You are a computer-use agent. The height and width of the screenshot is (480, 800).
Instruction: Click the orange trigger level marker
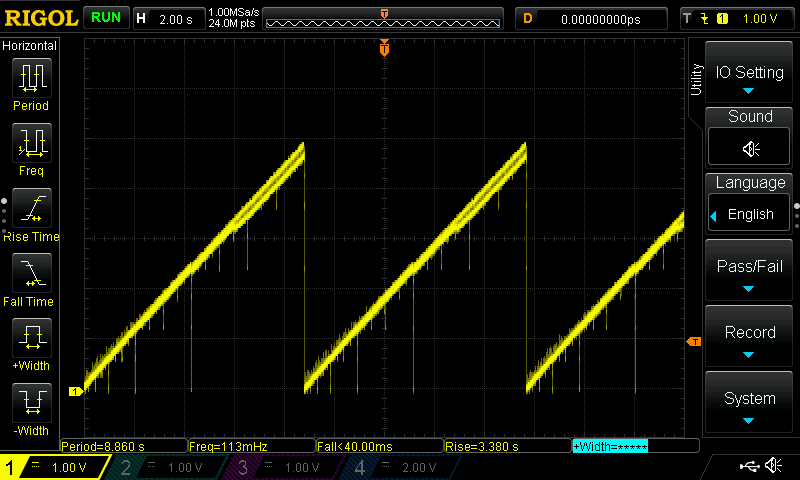pyautogui.click(x=693, y=342)
